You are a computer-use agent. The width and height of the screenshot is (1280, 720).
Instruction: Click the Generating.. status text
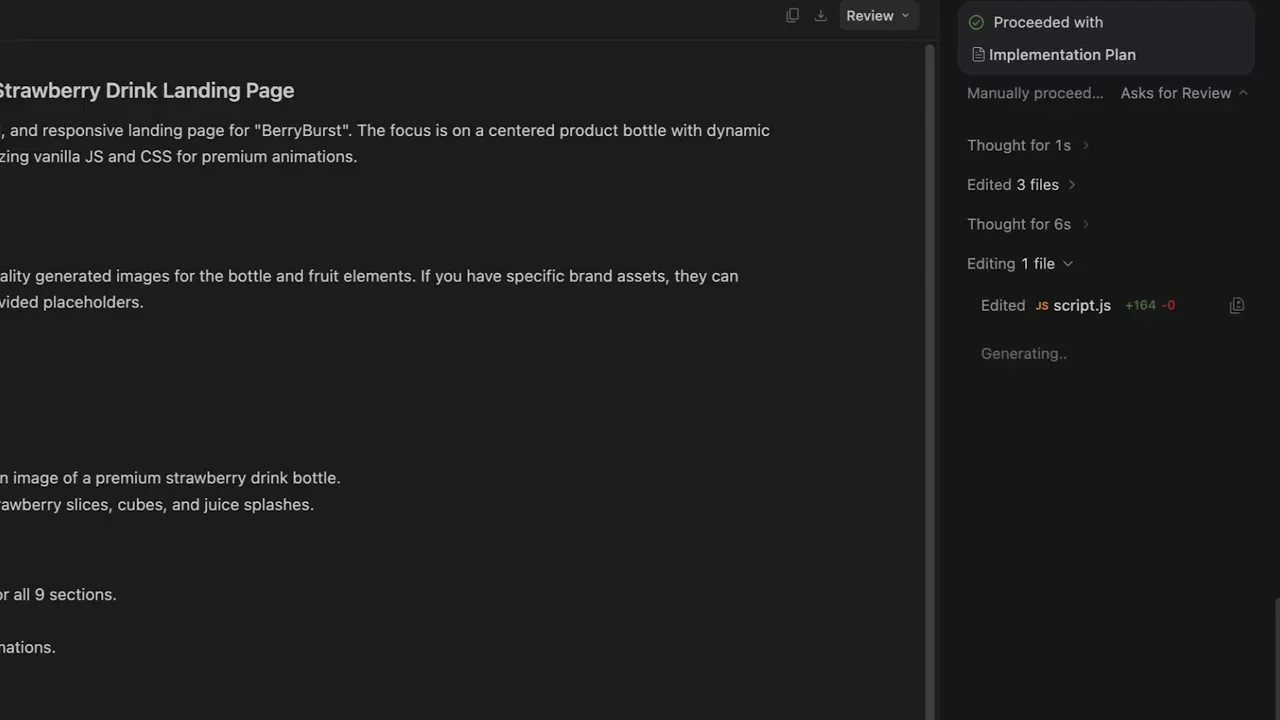[x=1024, y=354]
